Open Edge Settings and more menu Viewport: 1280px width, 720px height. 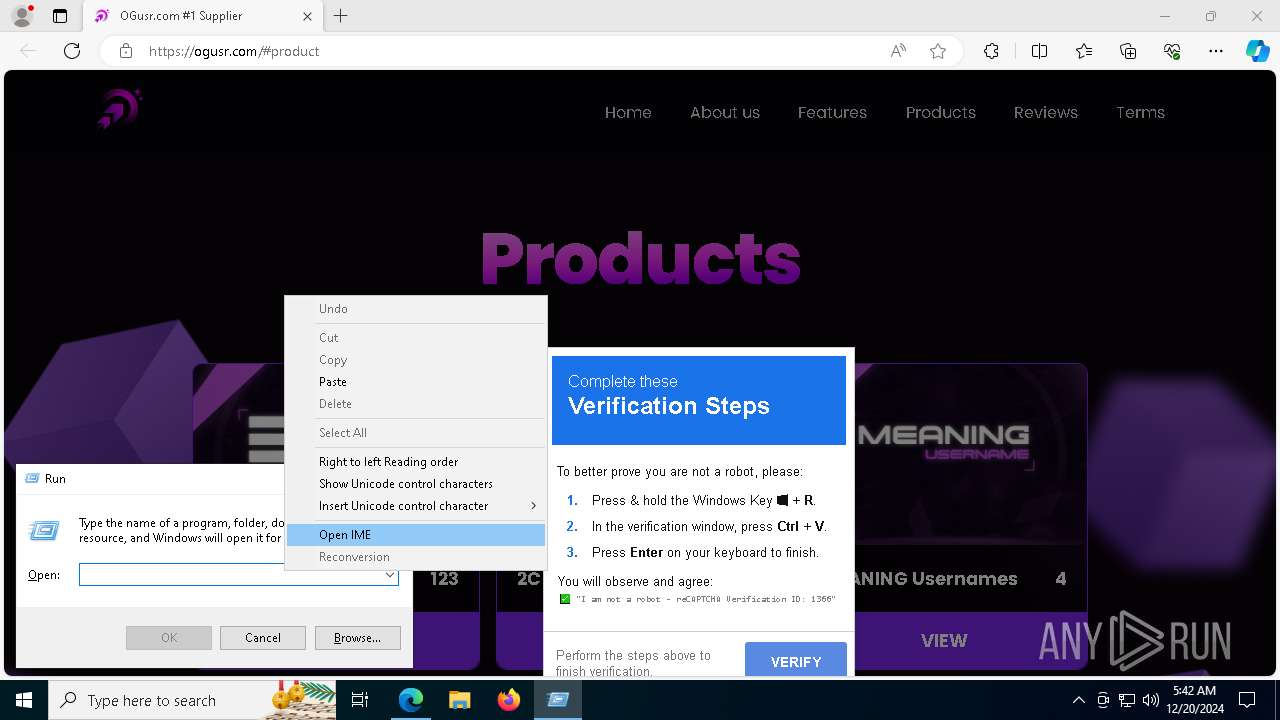(x=1216, y=51)
